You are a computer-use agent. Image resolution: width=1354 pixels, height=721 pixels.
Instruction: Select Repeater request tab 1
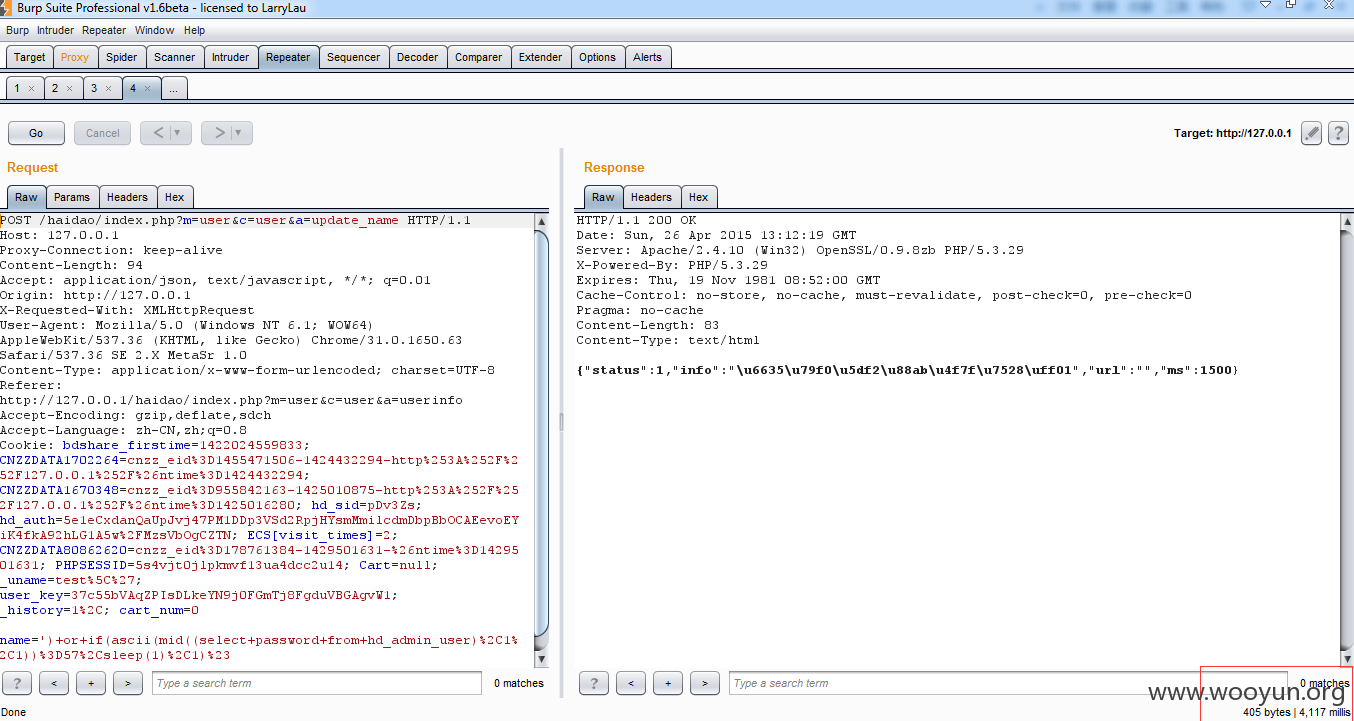click(x=17, y=88)
